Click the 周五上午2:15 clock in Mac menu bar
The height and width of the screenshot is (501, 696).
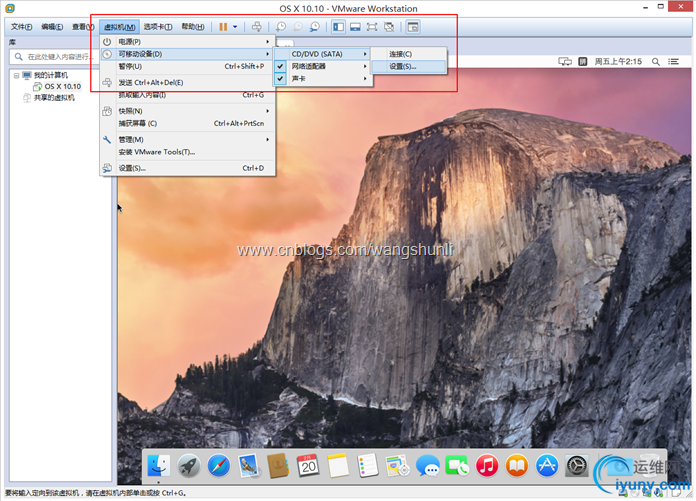click(x=618, y=62)
